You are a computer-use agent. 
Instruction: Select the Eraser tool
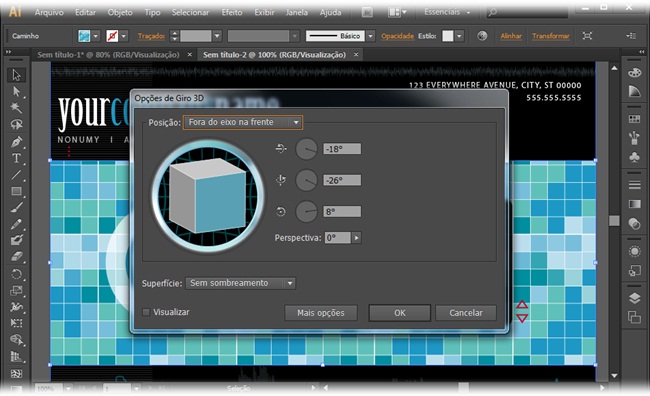16,257
